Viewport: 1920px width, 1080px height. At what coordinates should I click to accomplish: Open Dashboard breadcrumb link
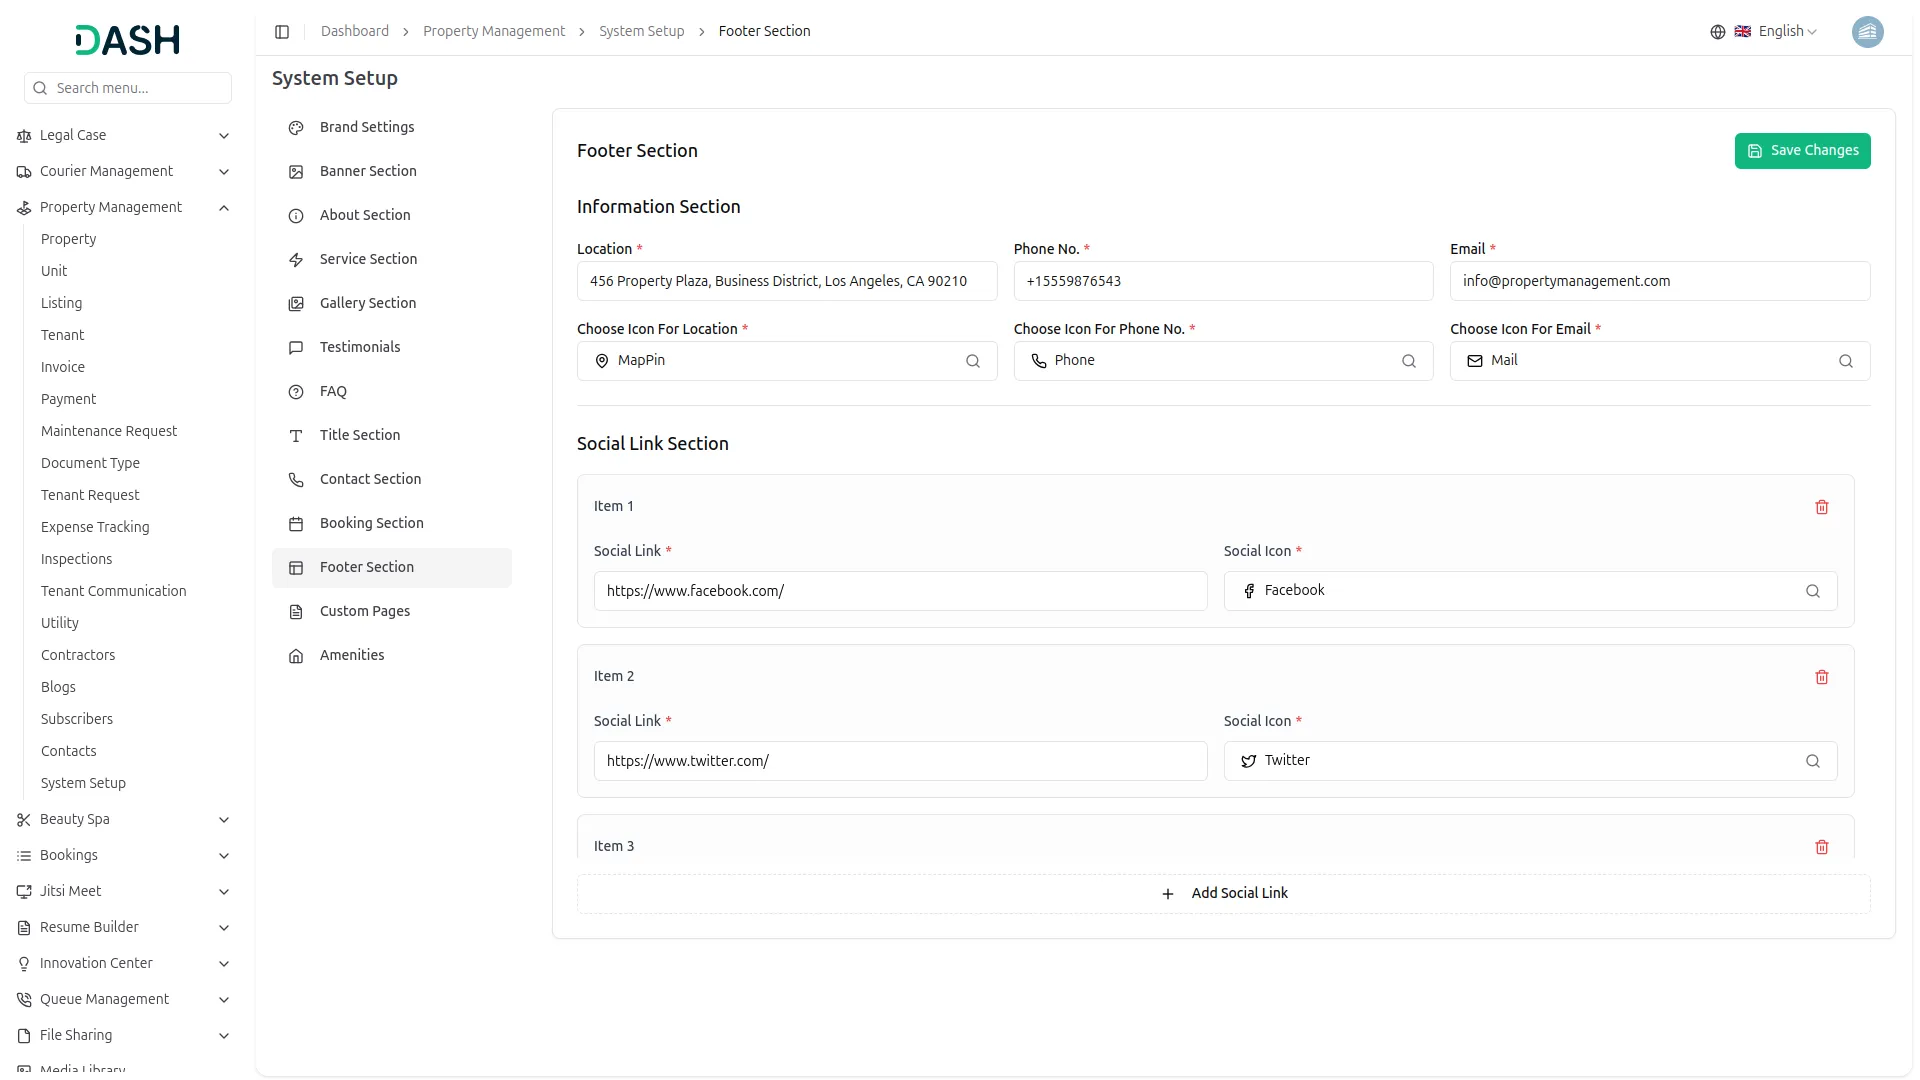pyautogui.click(x=354, y=32)
